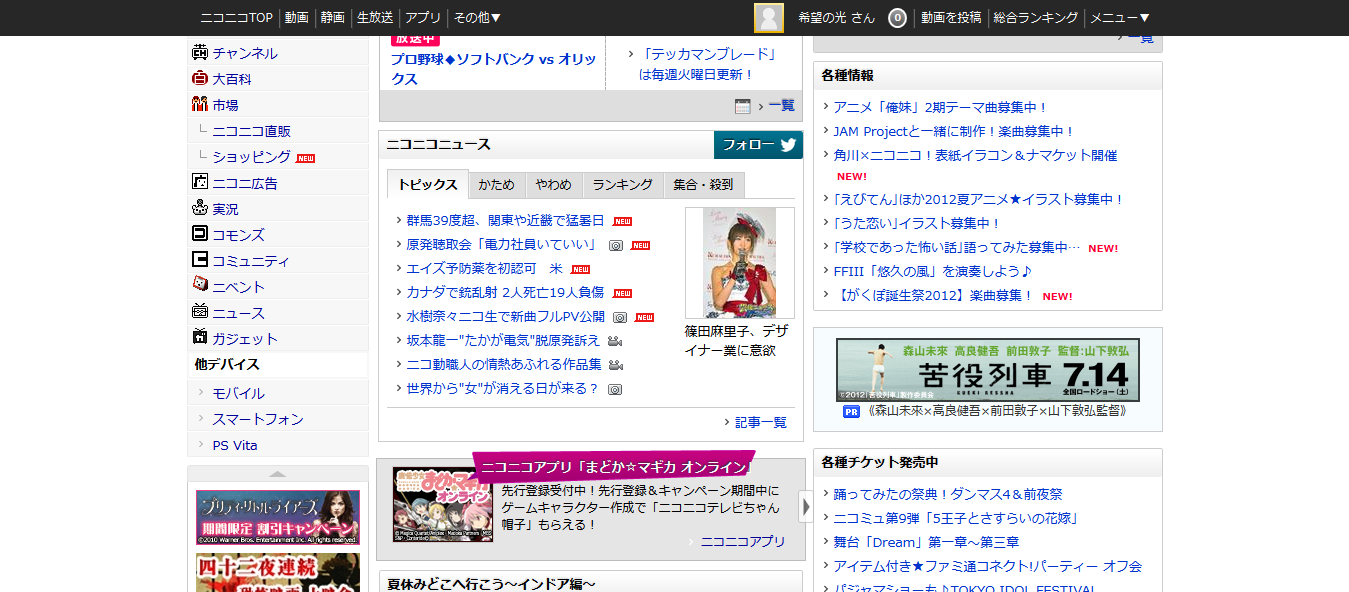Open JAM Projectと一緒に制作 link

pos(954,131)
